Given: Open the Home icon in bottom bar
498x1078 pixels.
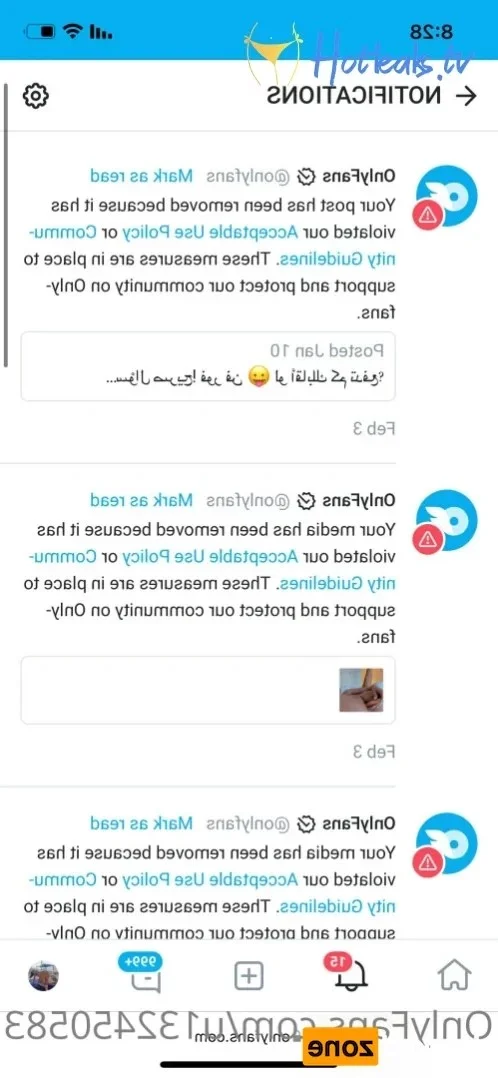Looking at the screenshot, I should [455, 974].
